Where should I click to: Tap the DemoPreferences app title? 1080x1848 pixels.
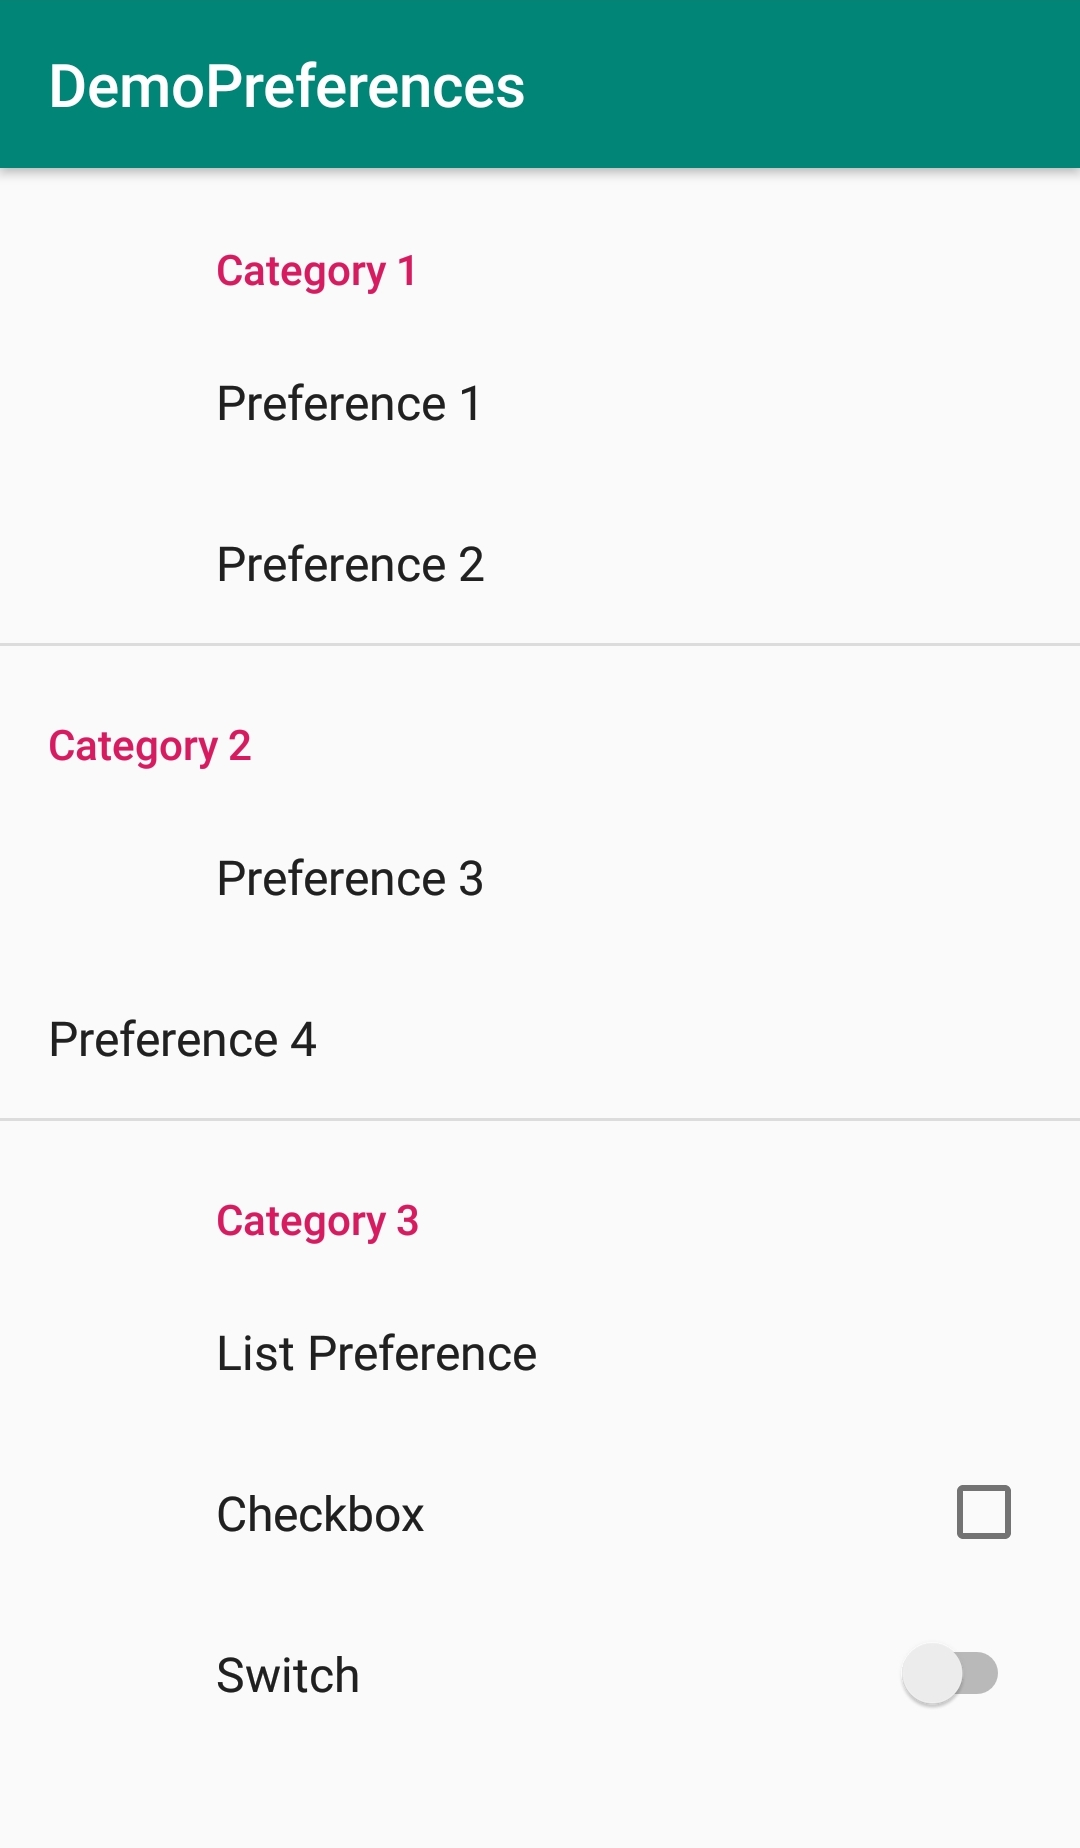pos(286,86)
